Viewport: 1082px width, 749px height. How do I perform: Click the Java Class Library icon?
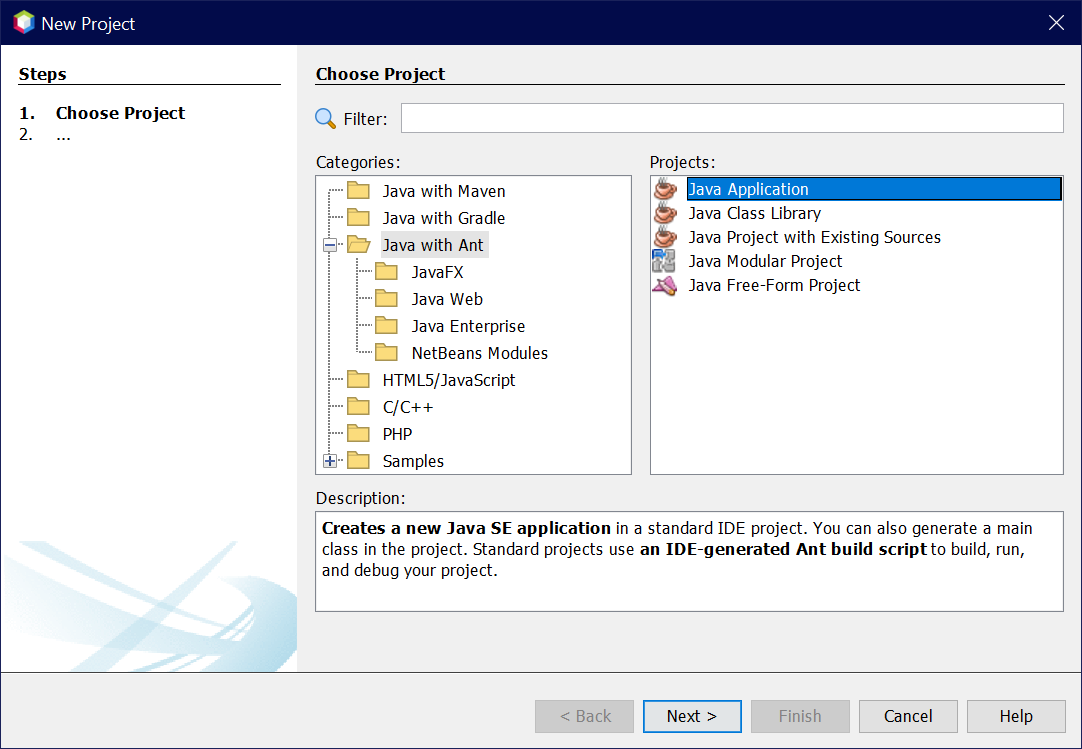click(664, 213)
